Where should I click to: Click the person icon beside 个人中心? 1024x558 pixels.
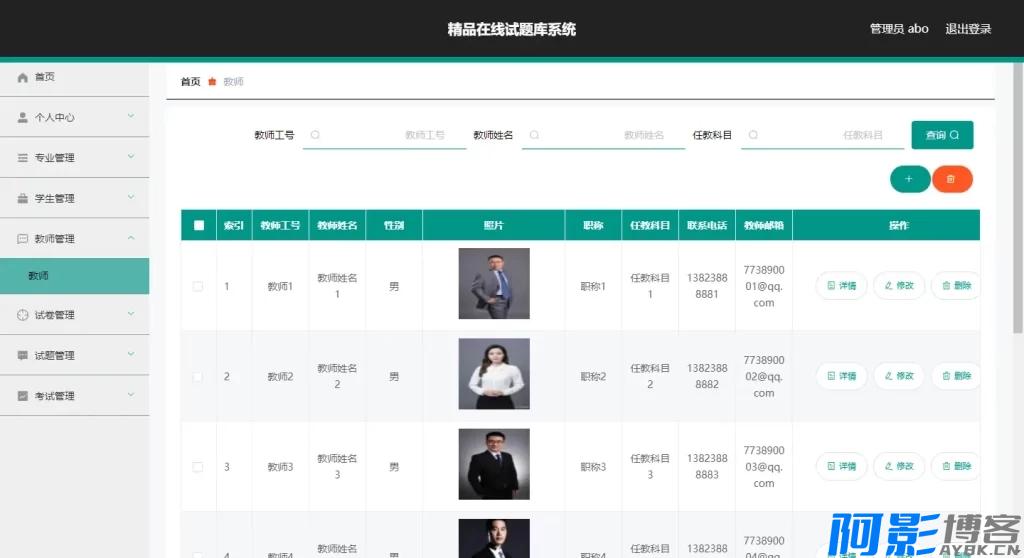pos(23,117)
